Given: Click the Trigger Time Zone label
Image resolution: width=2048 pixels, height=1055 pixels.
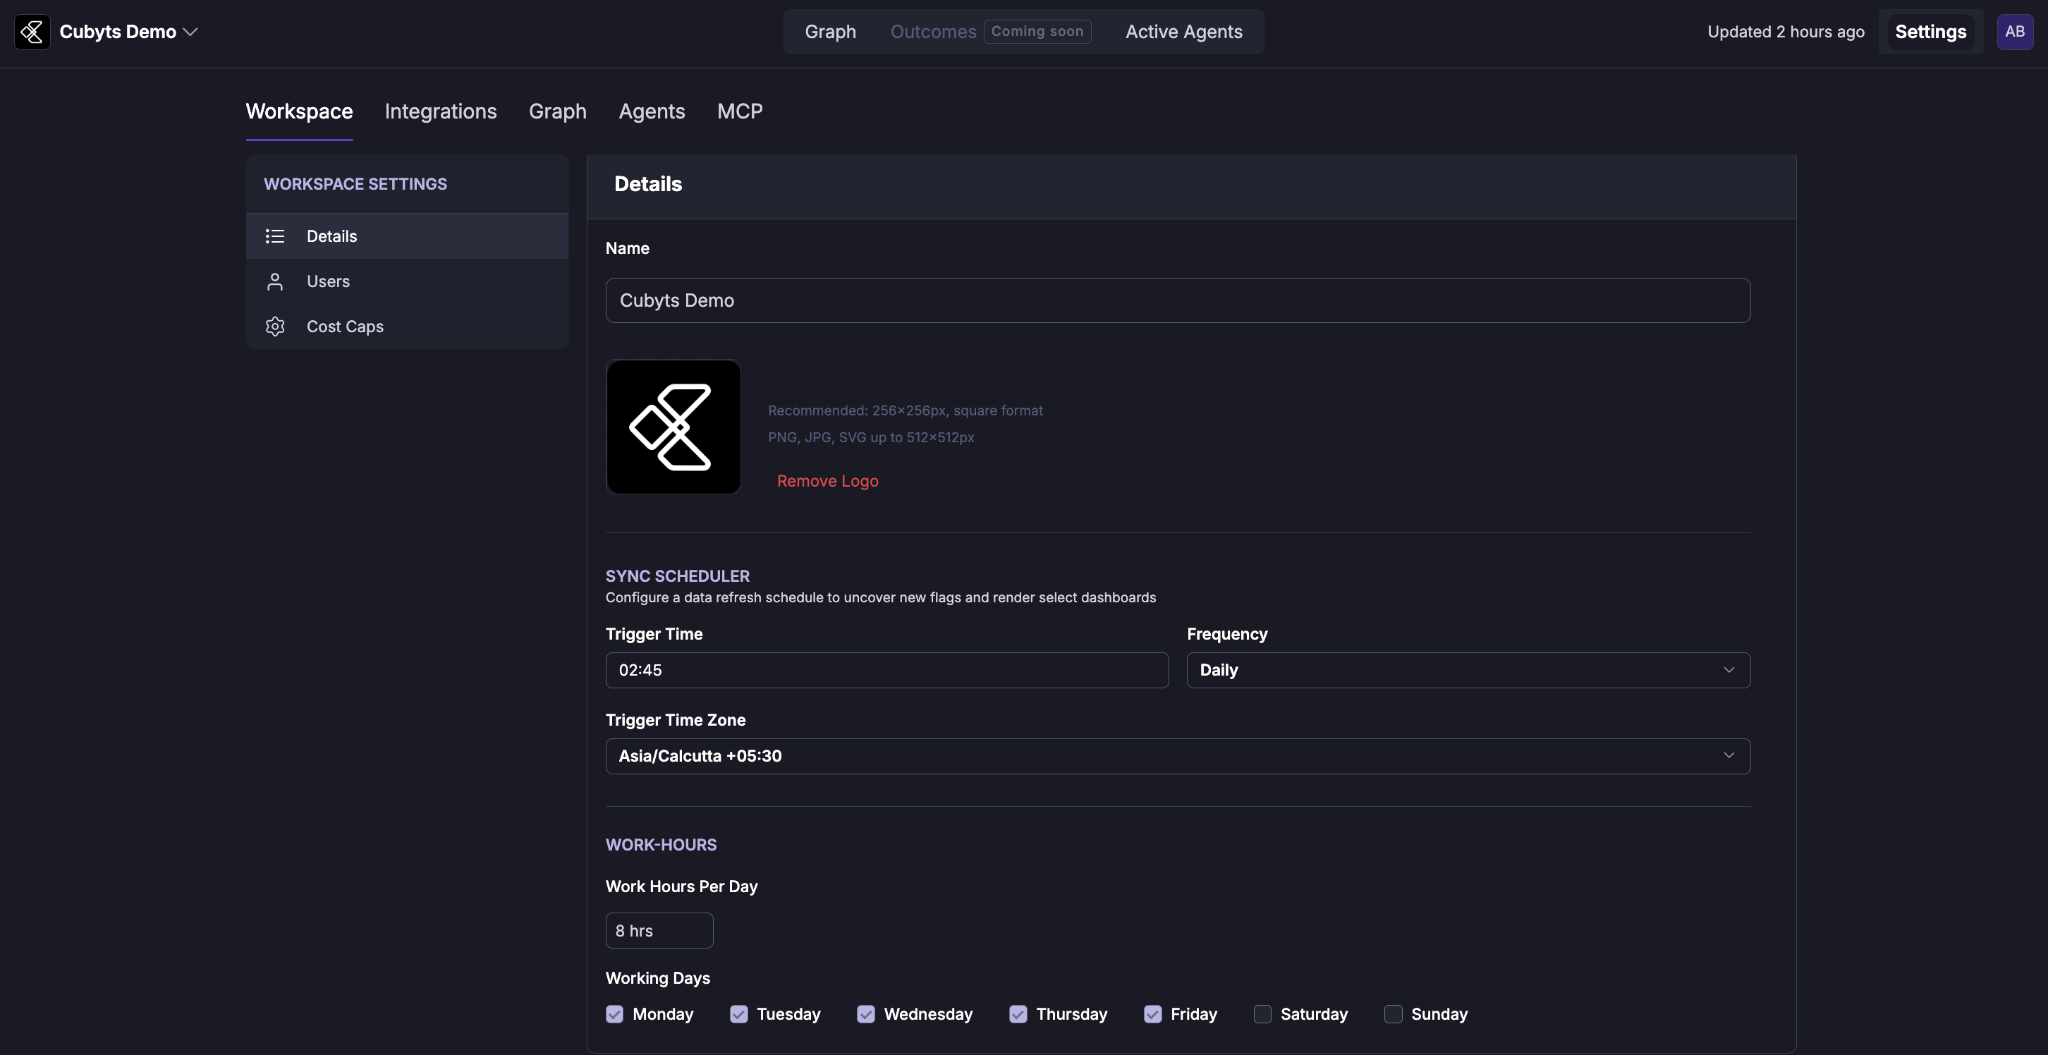Looking at the screenshot, I should point(676,720).
